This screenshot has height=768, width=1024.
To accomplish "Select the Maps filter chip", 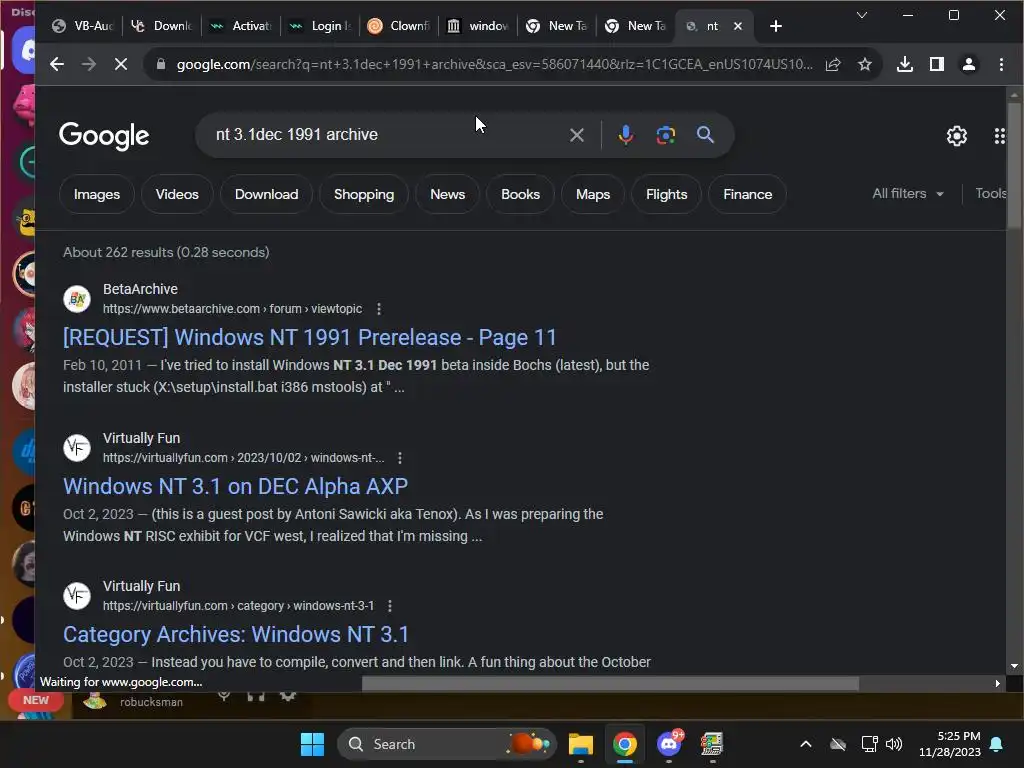I will [593, 194].
